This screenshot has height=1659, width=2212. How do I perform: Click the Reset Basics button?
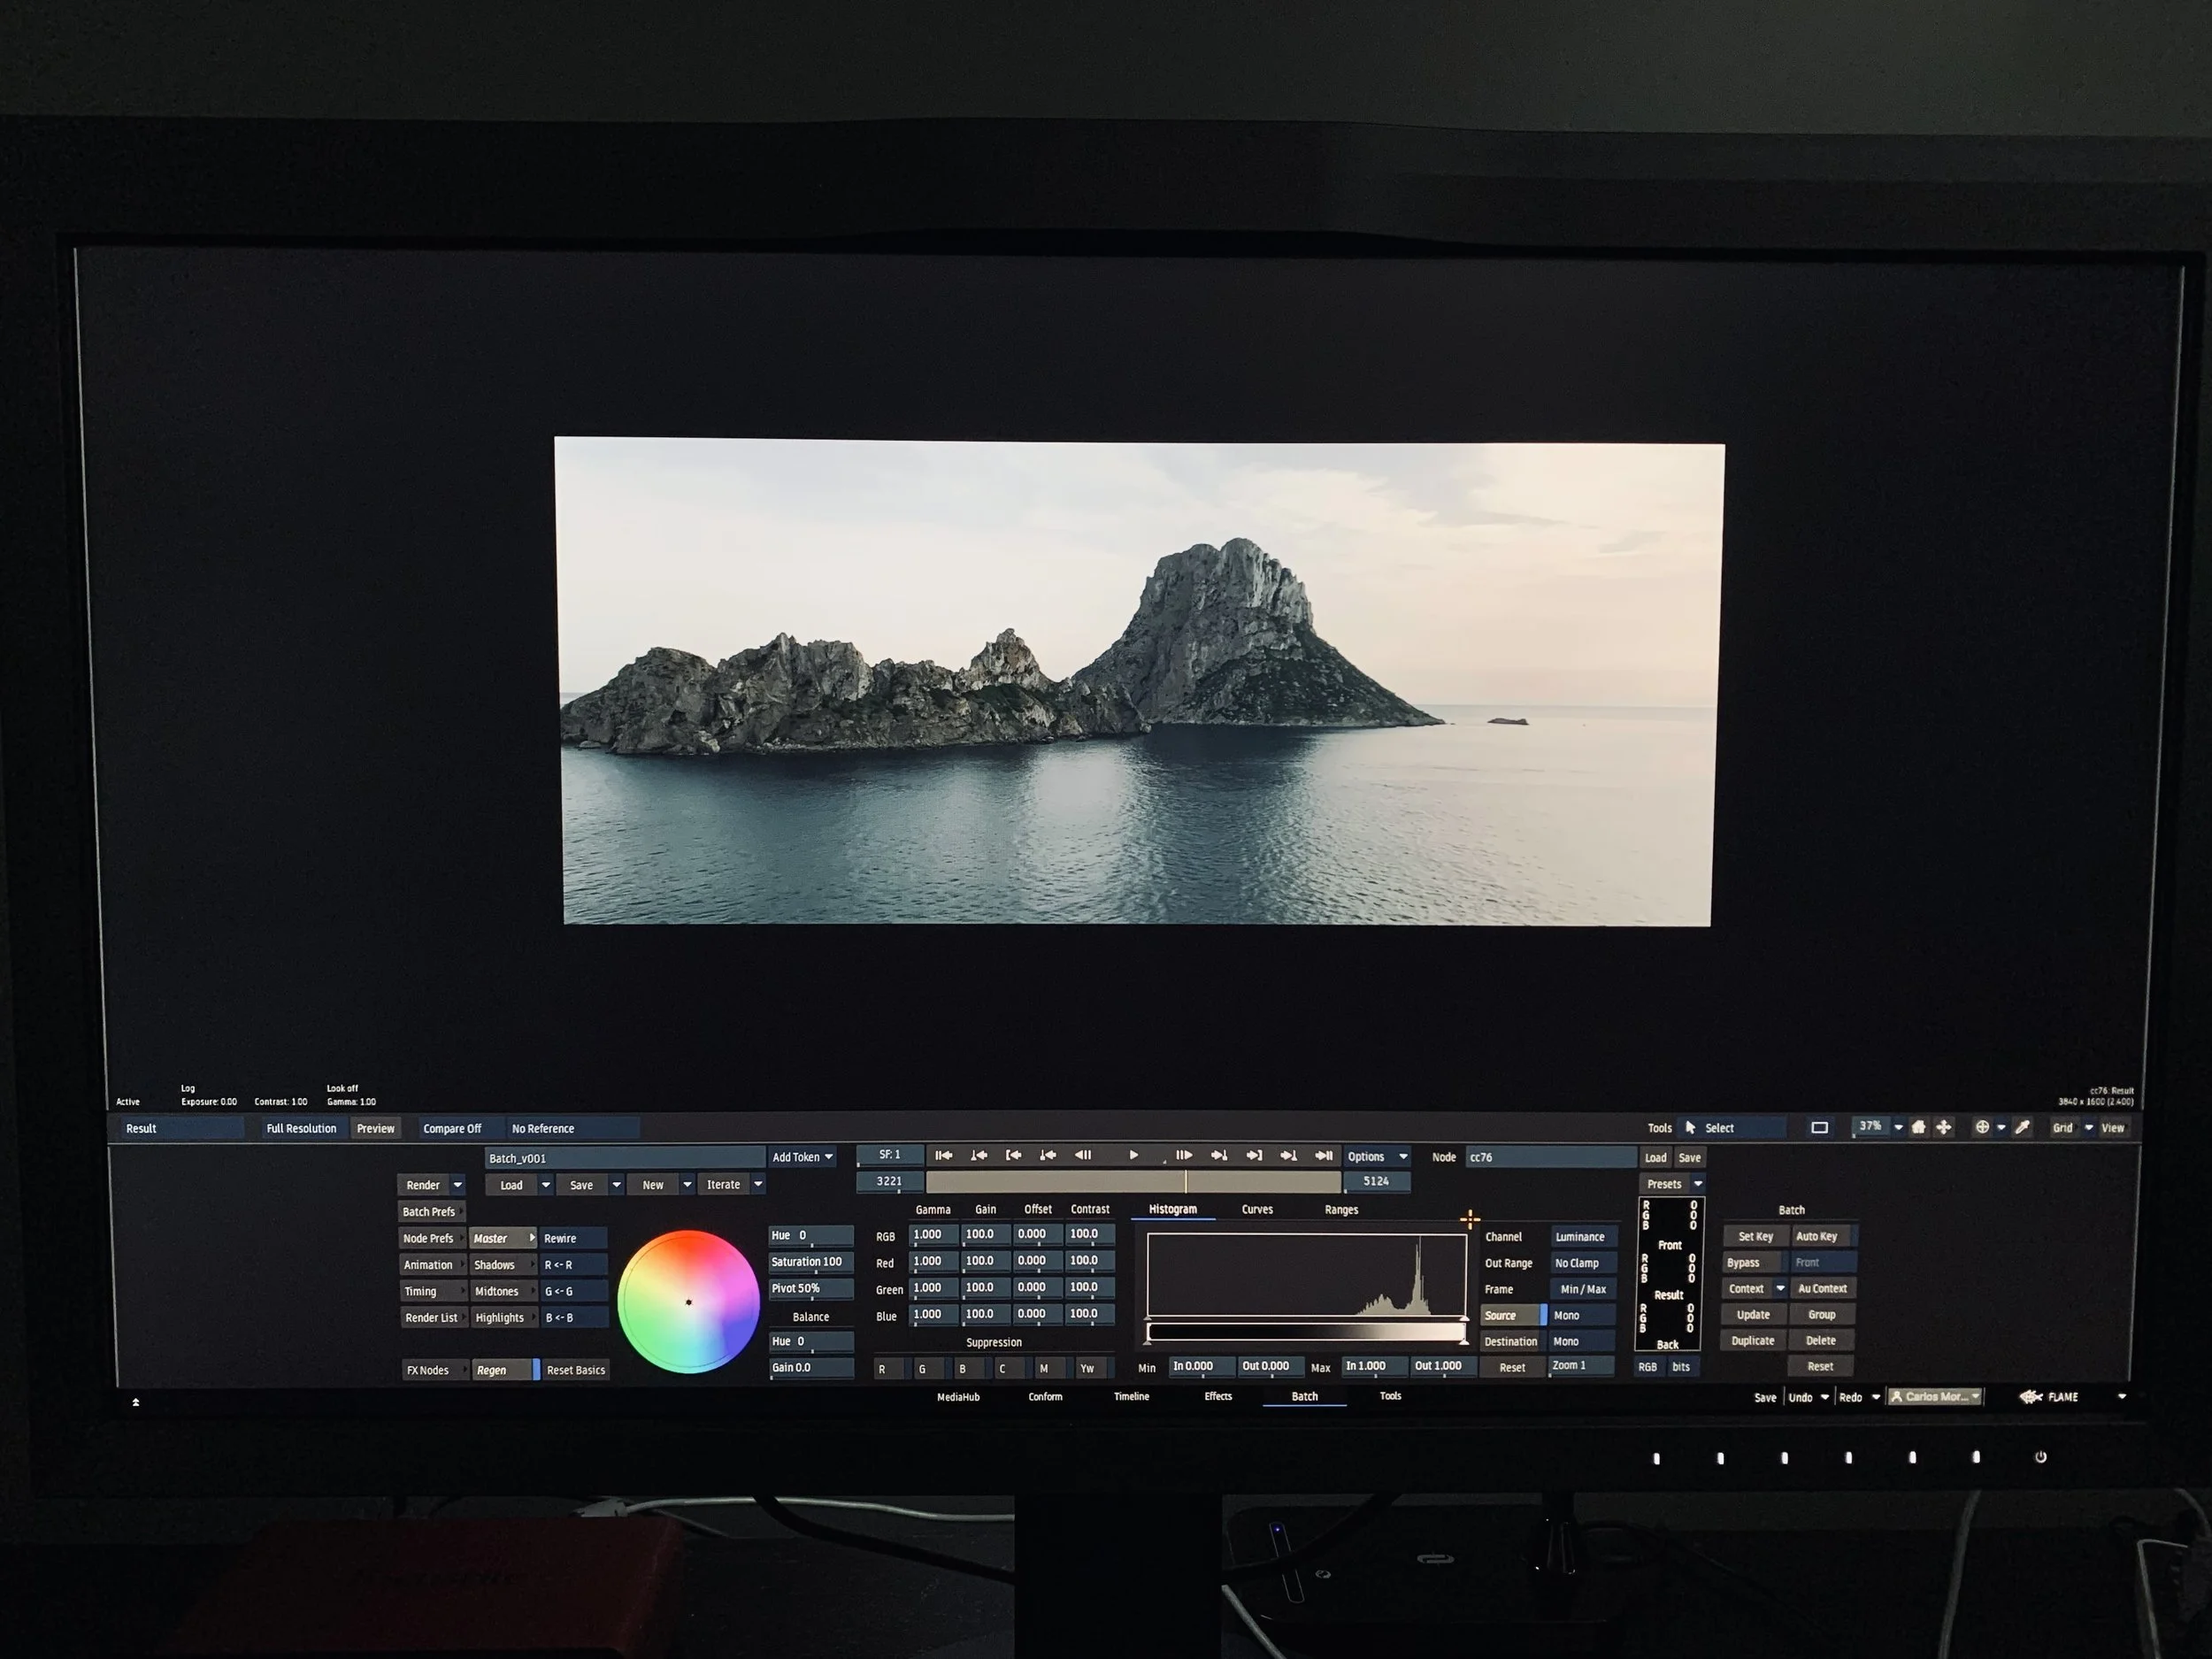pos(575,1370)
